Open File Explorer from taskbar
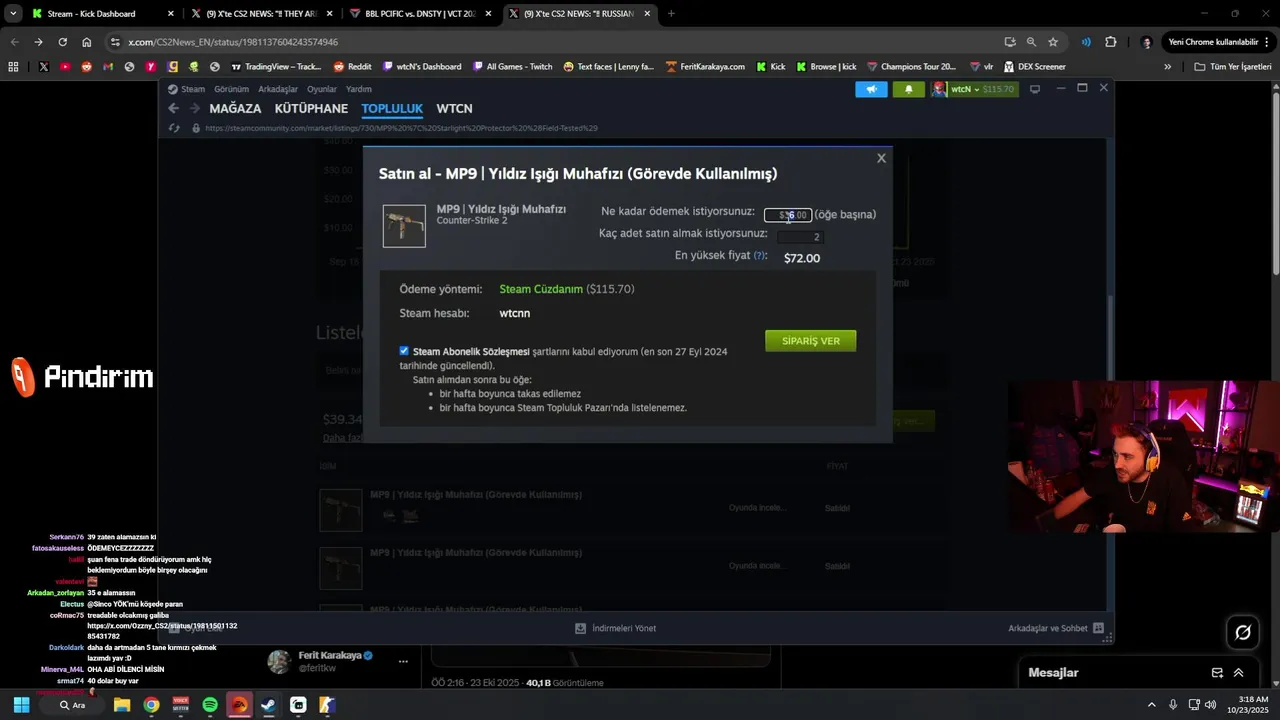 coord(122,705)
